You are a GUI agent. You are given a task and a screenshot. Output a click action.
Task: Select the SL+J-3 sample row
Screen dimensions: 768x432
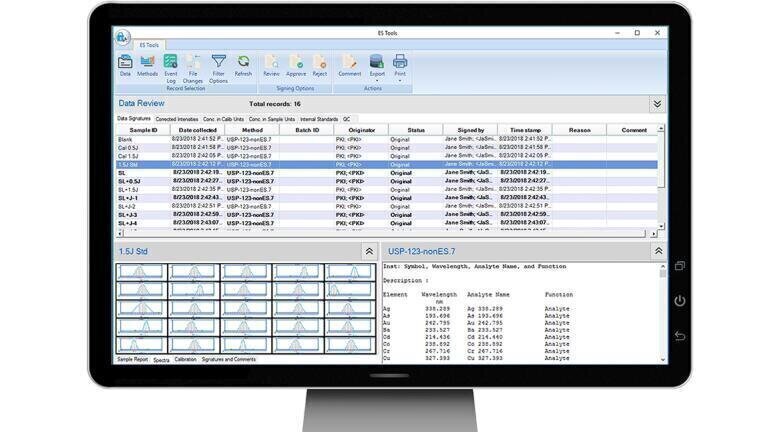coord(386,215)
